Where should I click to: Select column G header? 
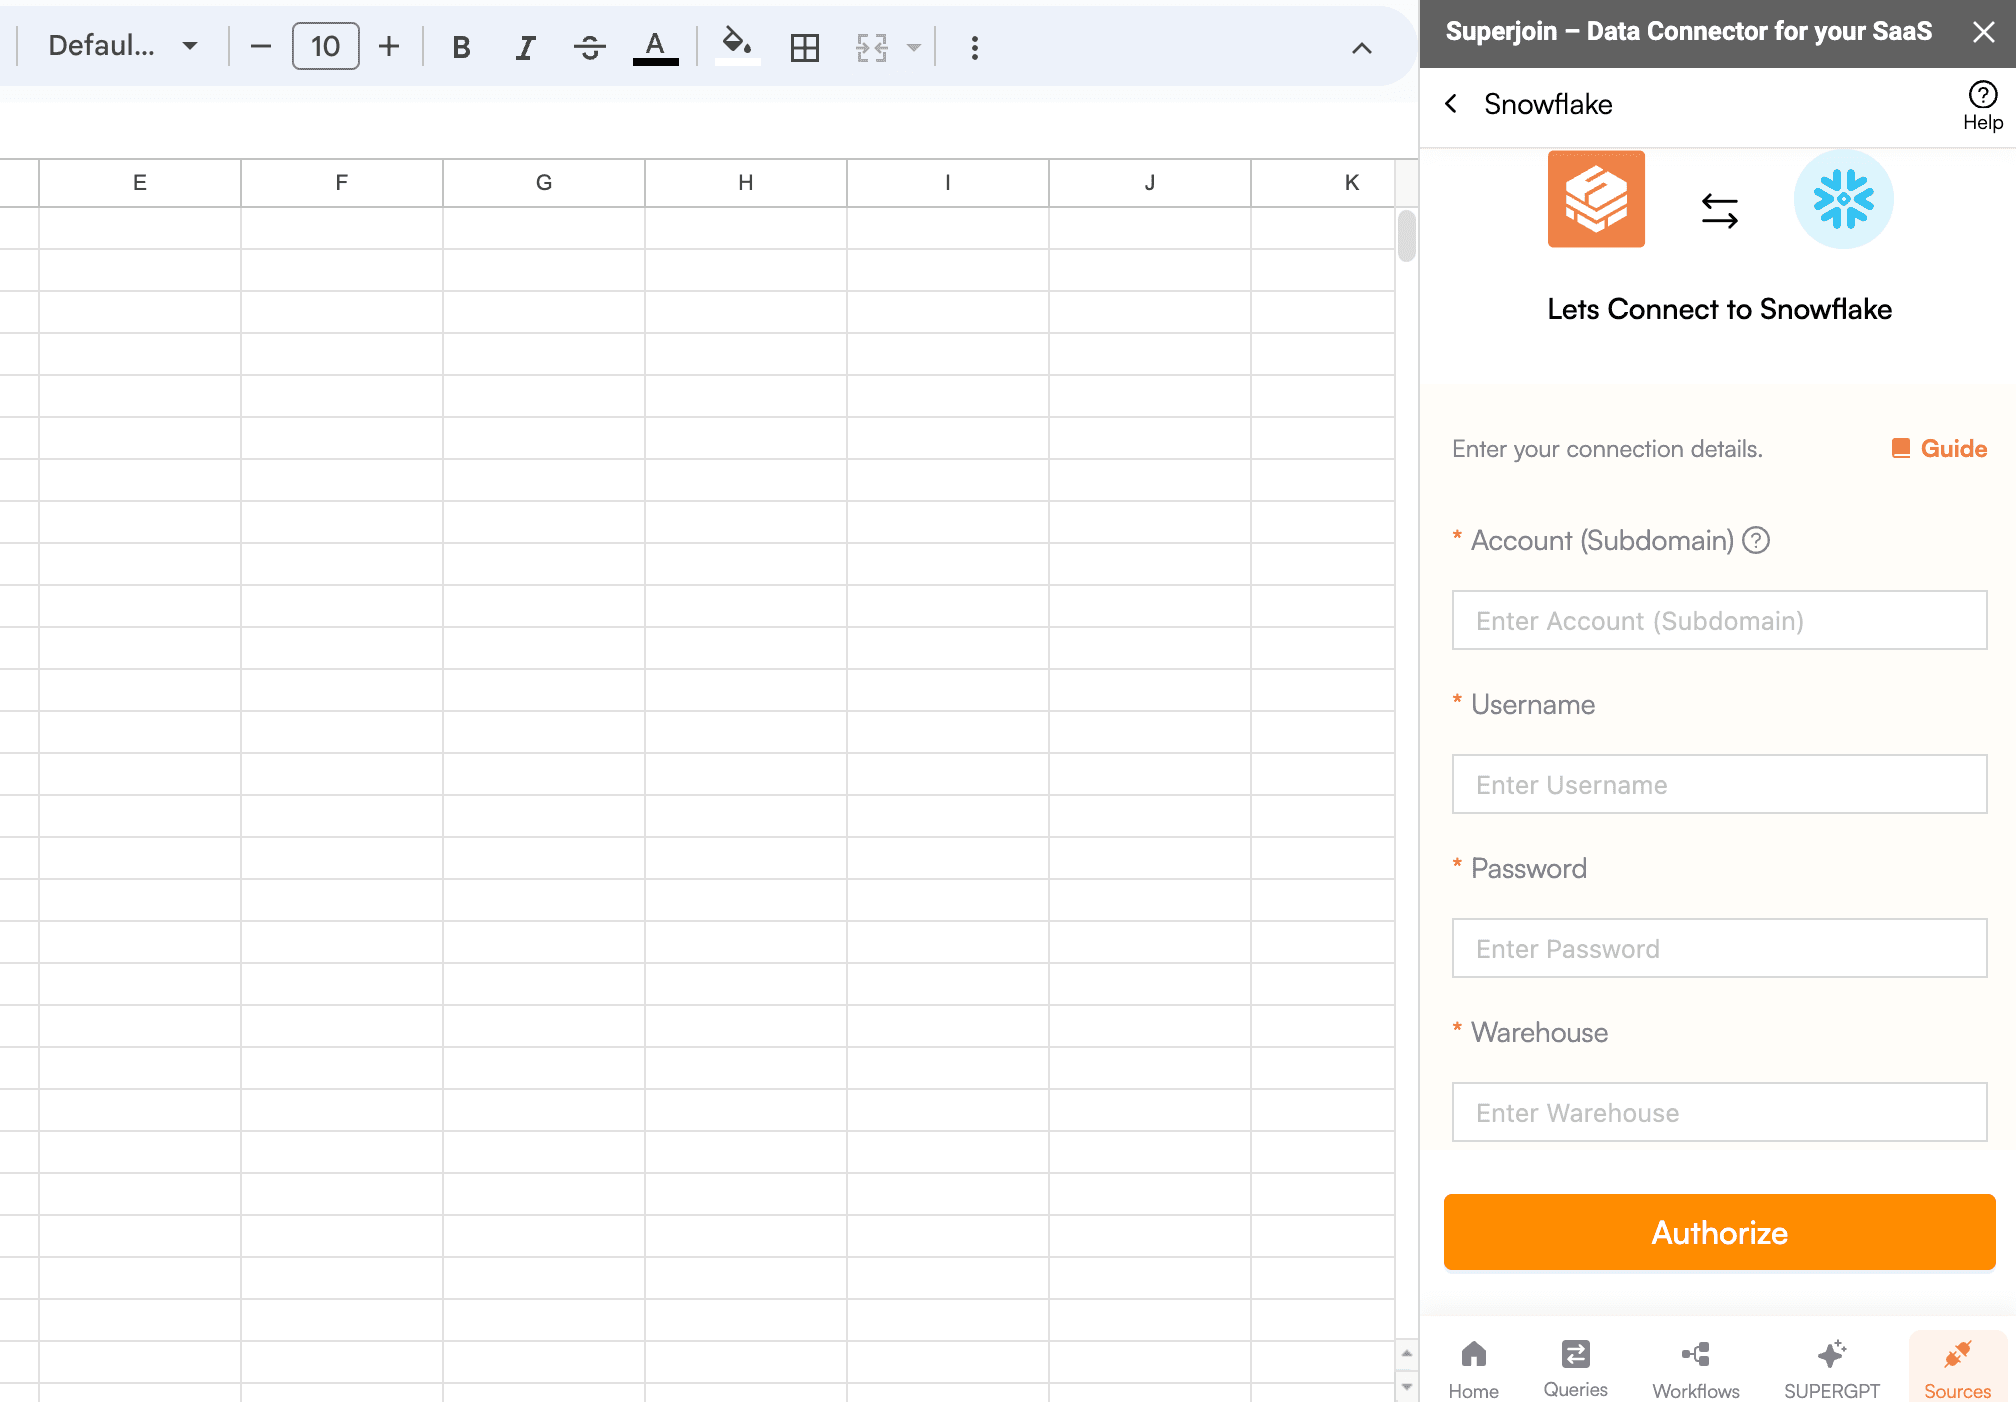(x=544, y=183)
